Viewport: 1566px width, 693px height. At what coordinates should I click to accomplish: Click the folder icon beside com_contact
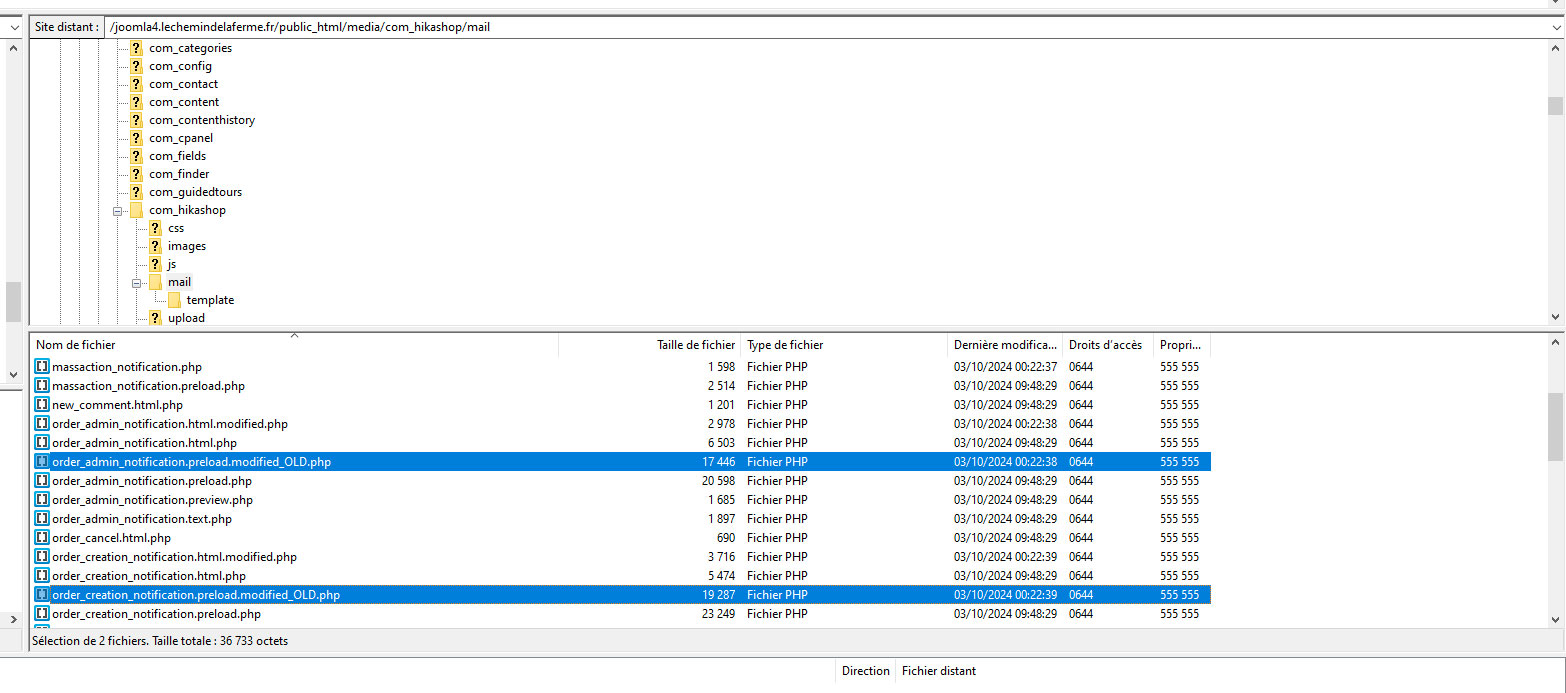point(136,84)
